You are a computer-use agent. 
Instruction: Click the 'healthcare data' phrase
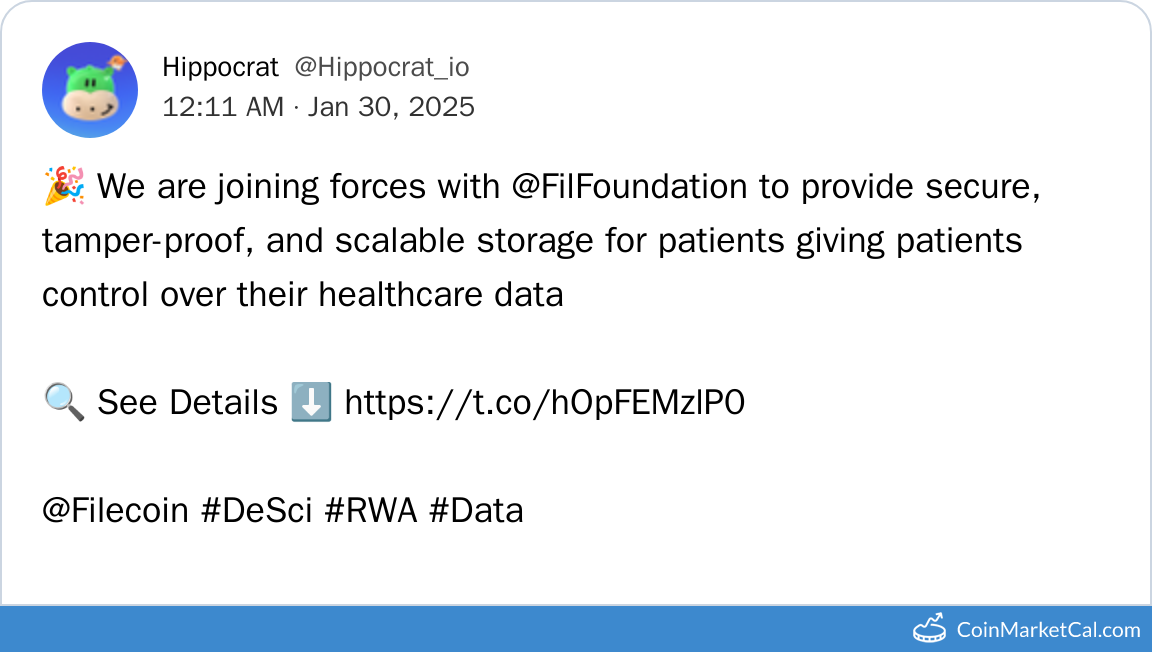440,295
